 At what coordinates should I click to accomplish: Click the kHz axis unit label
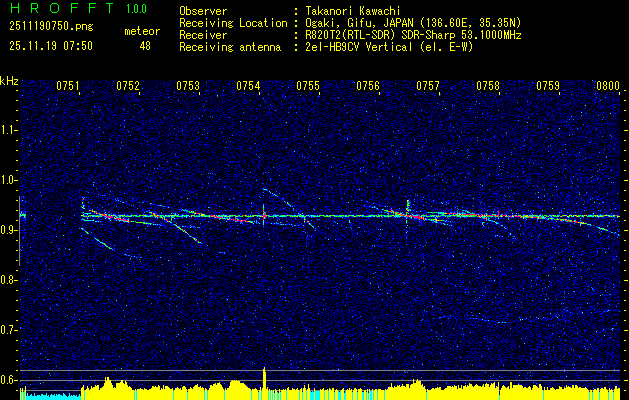coord(9,81)
